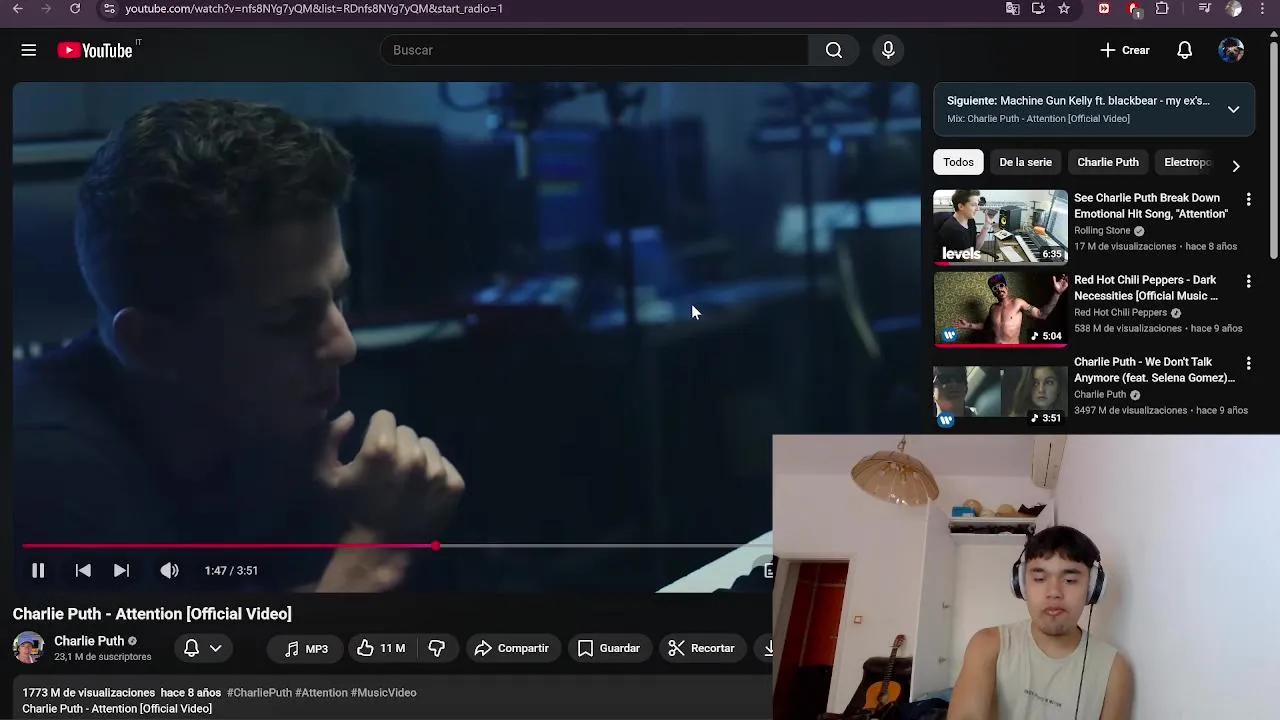Open the Charlie Puth channel avatar
The width and height of the screenshot is (1280, 720).
[28, 648]
